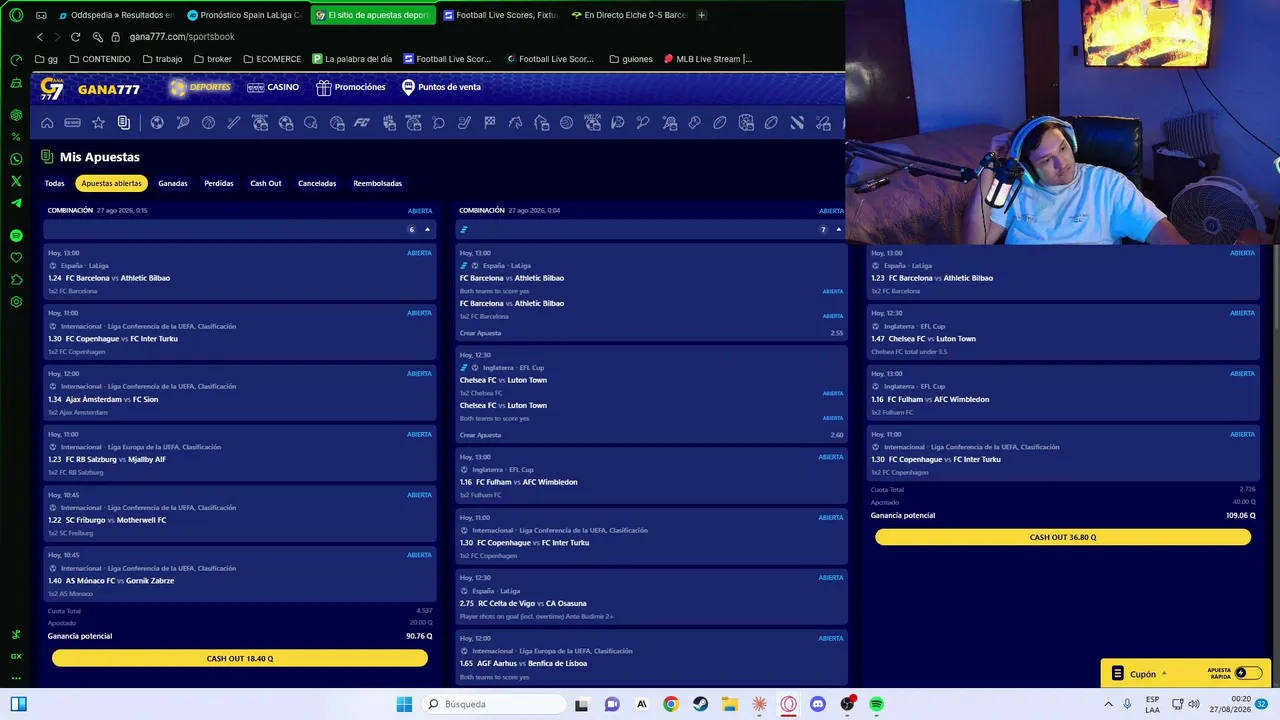Viewport: 1280px width, 720px height.
Task: Open File Explorer from the taskbar
Action: click(730, 704)
